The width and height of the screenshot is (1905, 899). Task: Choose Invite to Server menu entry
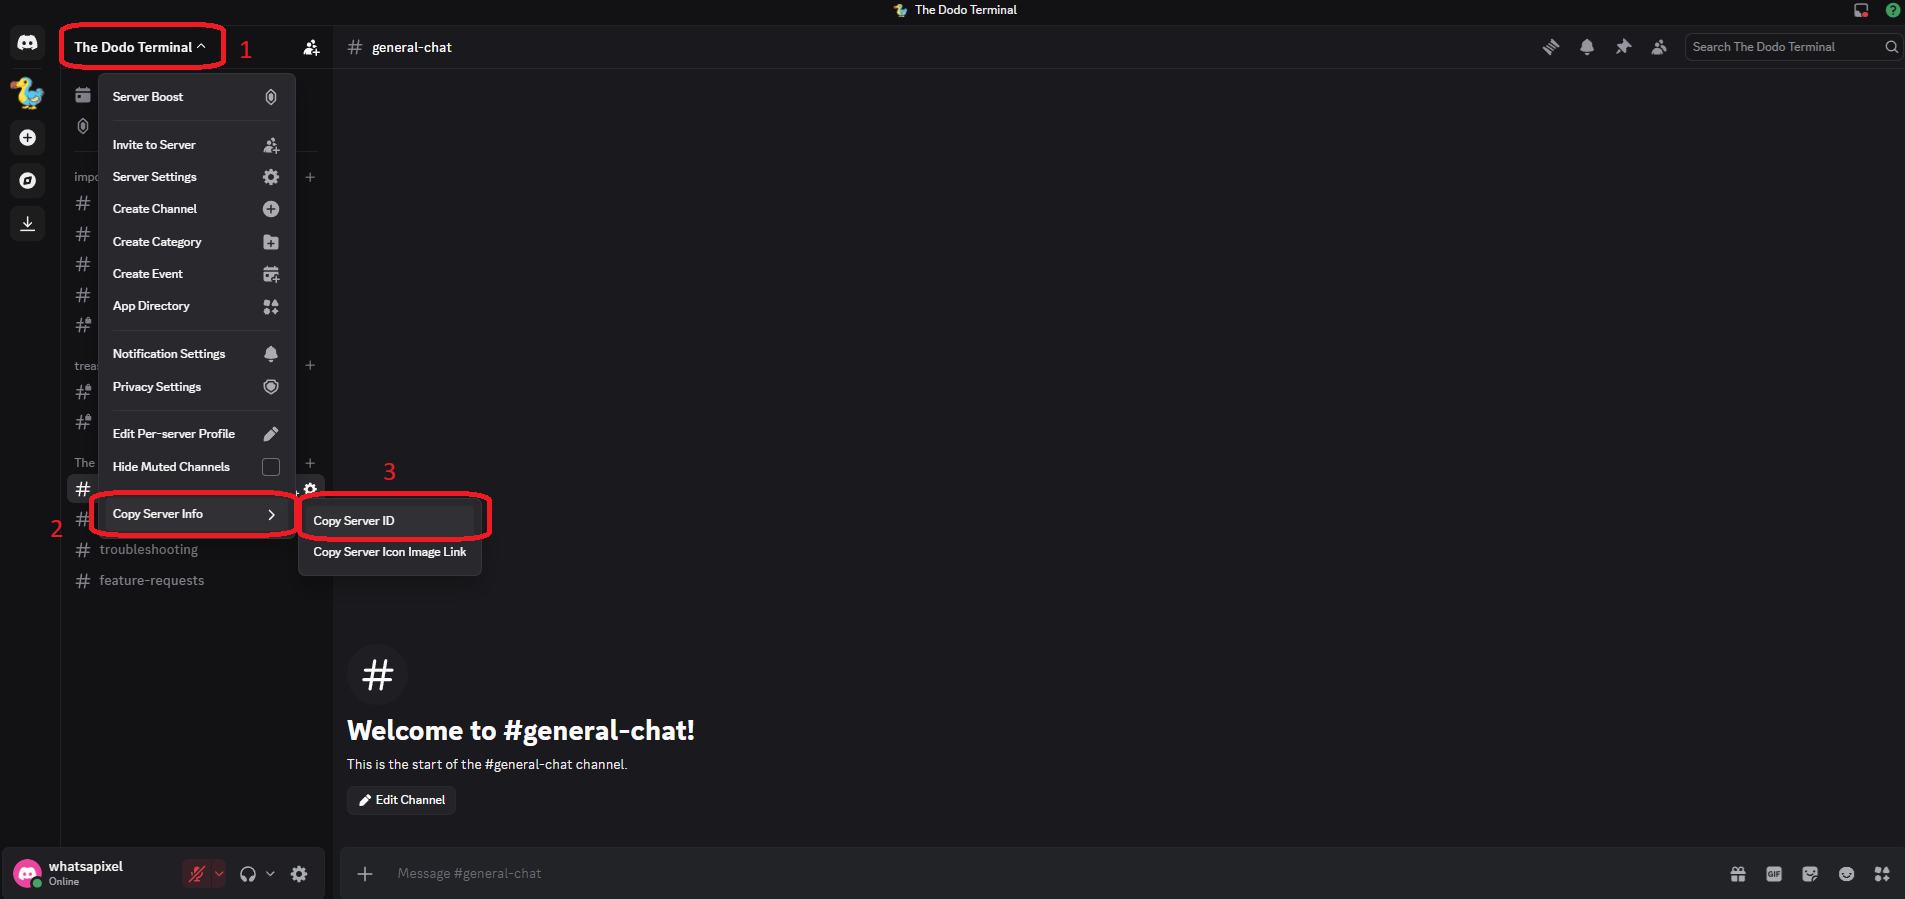point(196,145)
